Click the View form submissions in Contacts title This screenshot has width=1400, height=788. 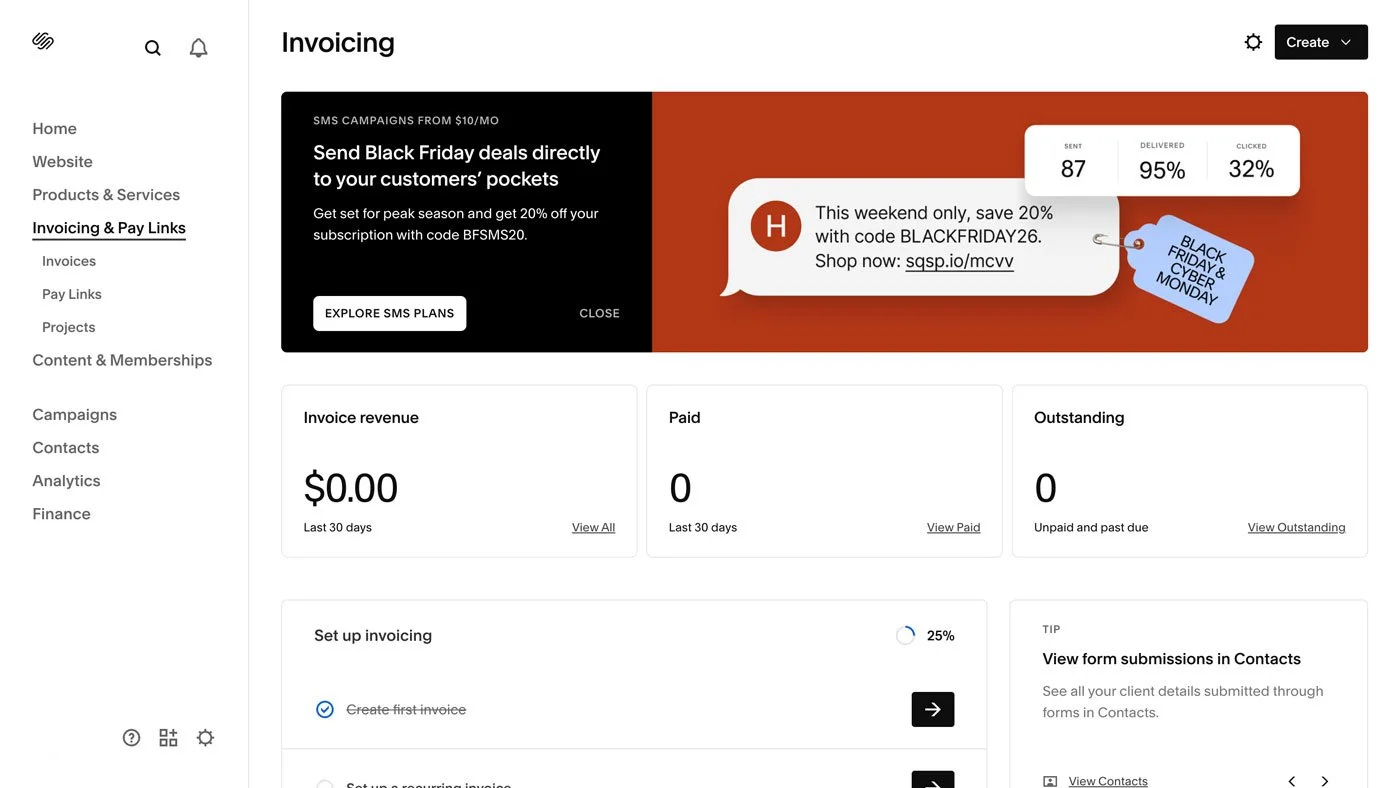pyautogui.click(x=1171, y=658)
